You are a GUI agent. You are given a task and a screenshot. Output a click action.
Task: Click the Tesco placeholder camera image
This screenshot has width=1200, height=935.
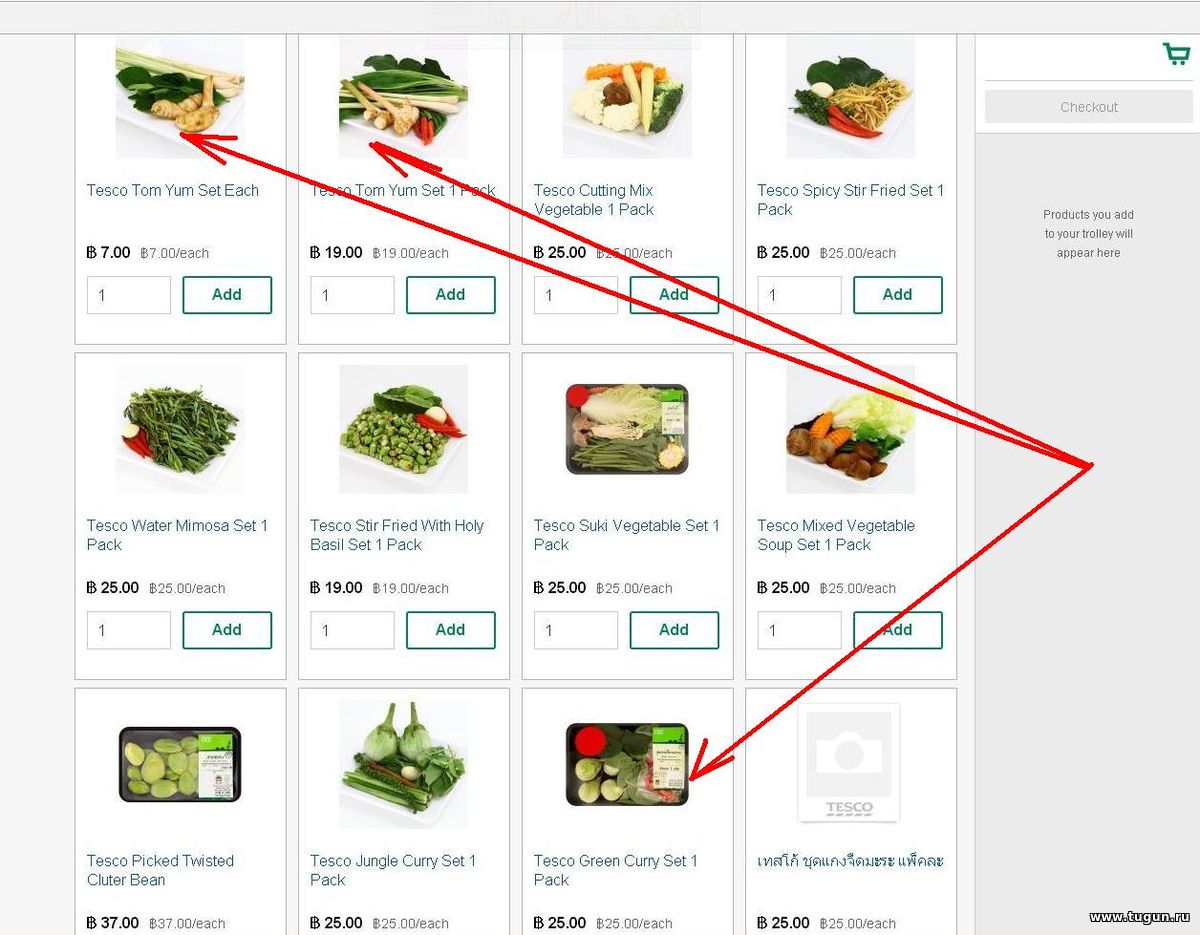pos(850,764)
